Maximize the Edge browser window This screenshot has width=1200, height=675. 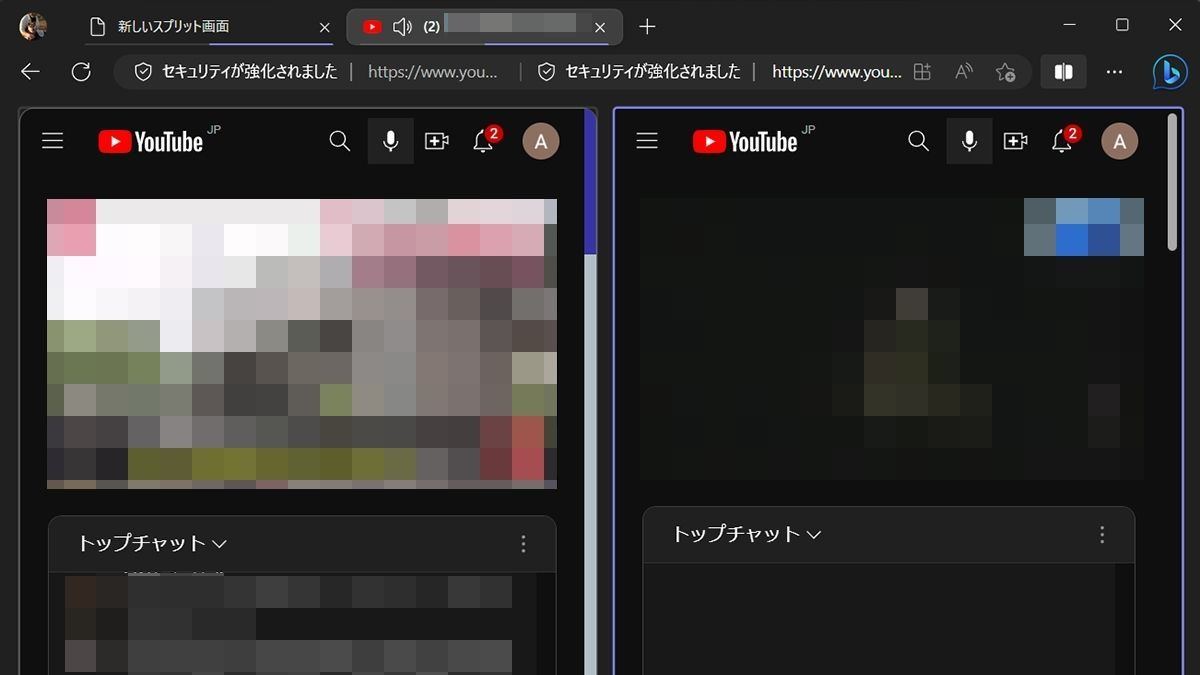[x=1122, y=25]
